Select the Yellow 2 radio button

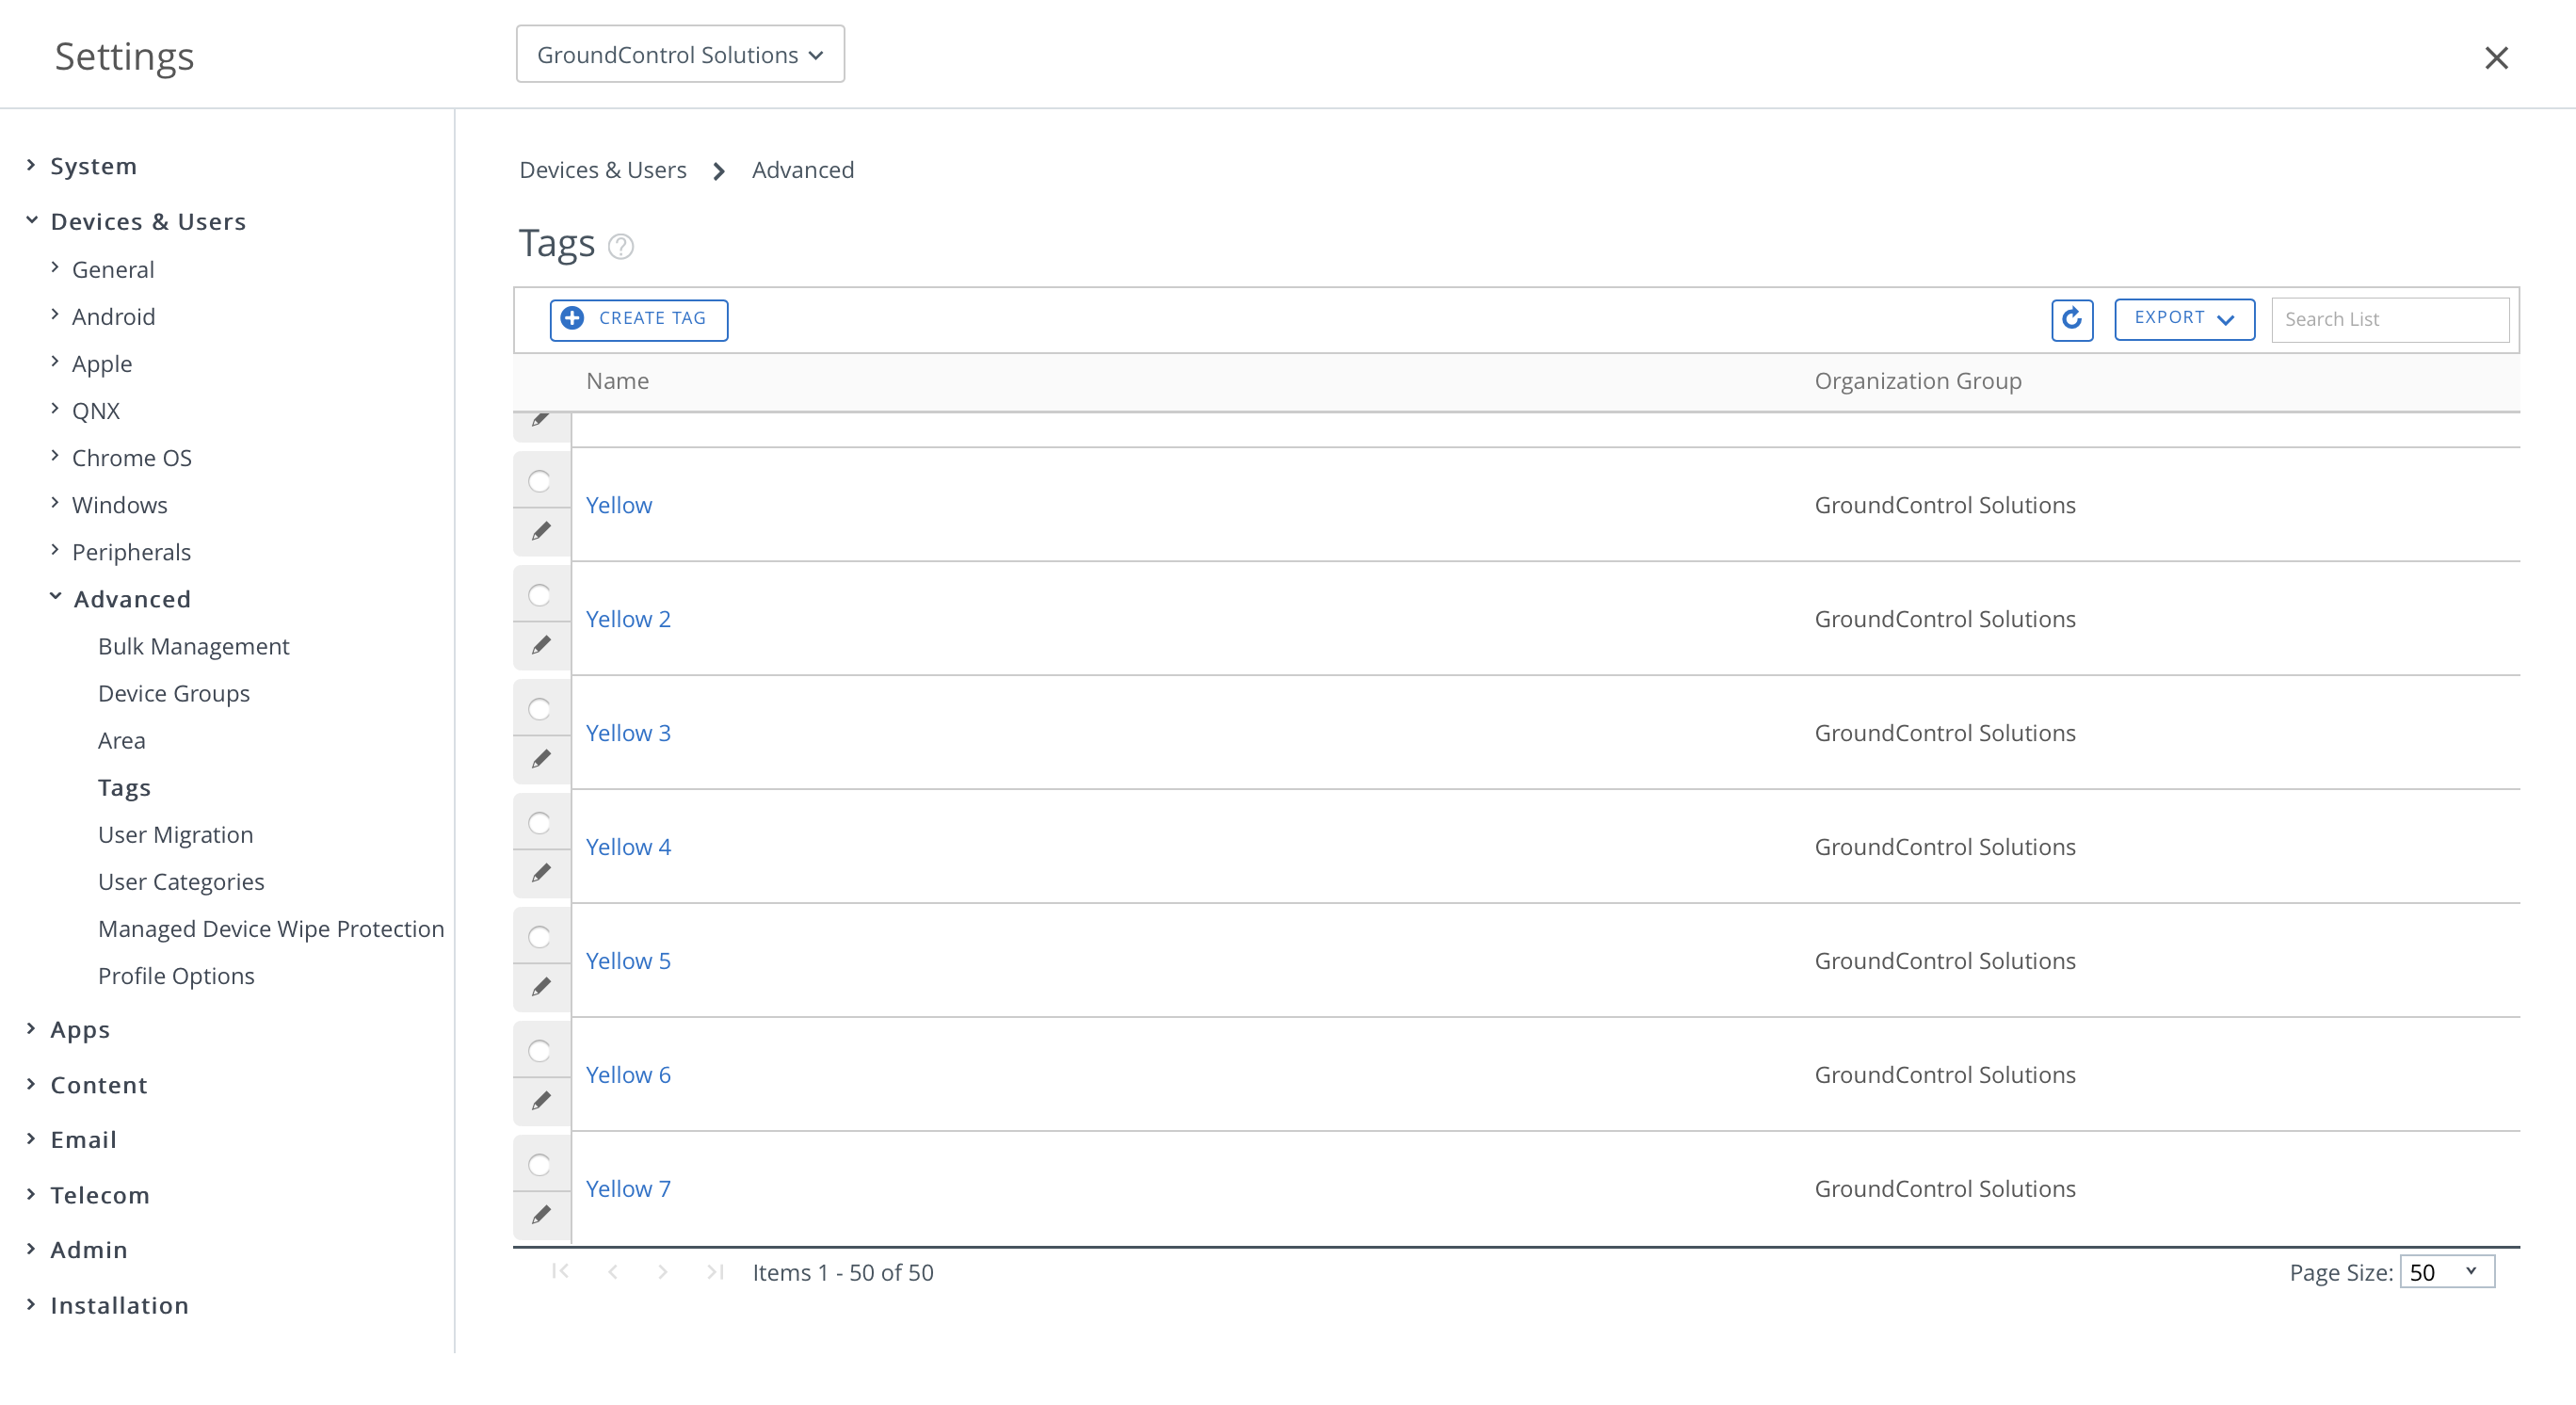tap(539, 596)
